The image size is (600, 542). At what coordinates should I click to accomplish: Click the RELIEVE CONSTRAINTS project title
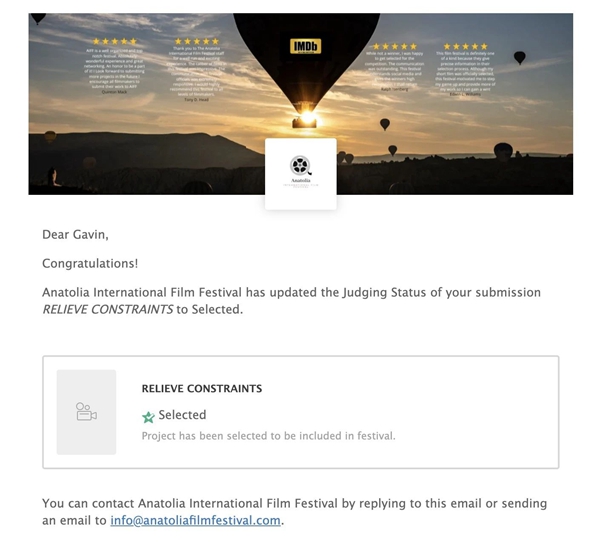(x=202, y=388)
